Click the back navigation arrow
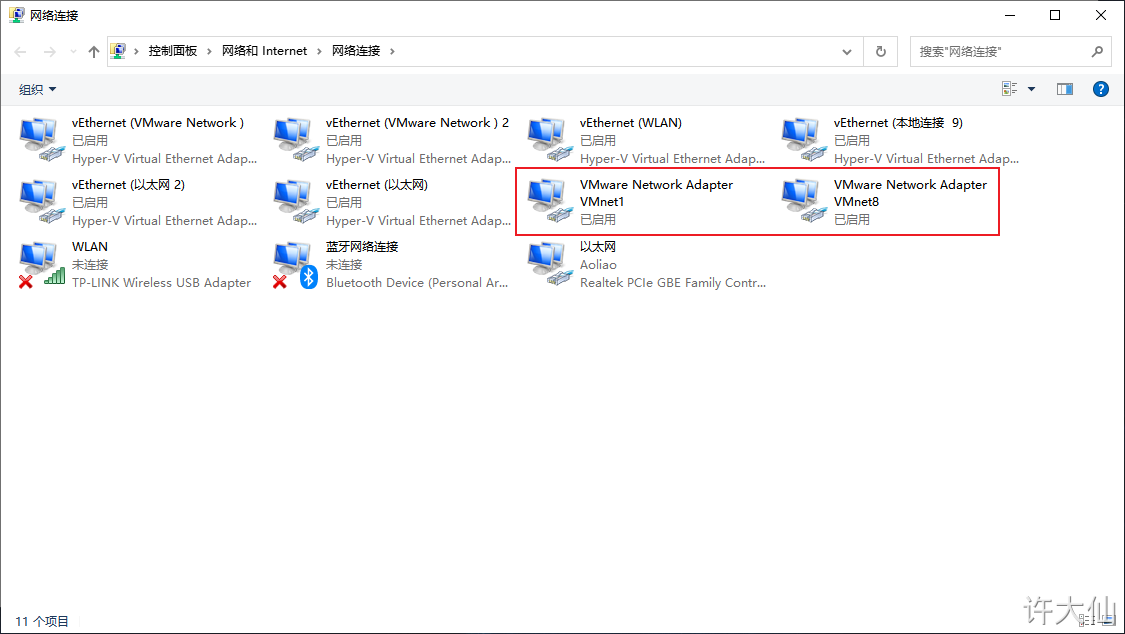This screenshot has height=634, width=1125. pos(21,52)
